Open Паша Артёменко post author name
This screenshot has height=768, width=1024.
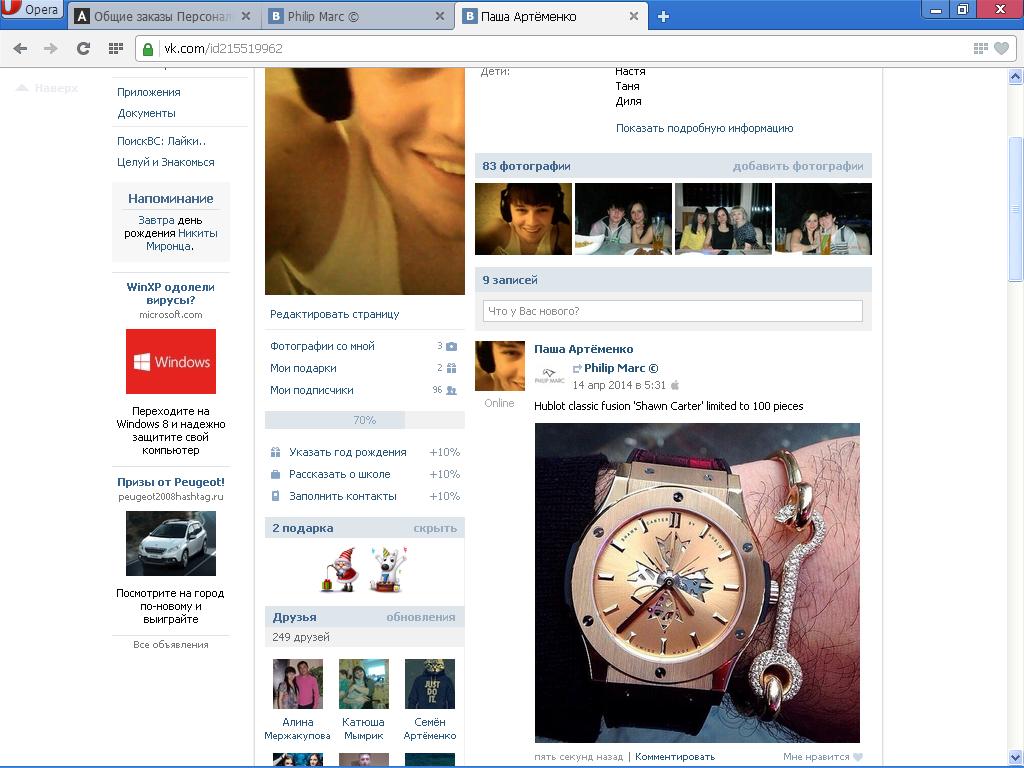click(583, 349)
